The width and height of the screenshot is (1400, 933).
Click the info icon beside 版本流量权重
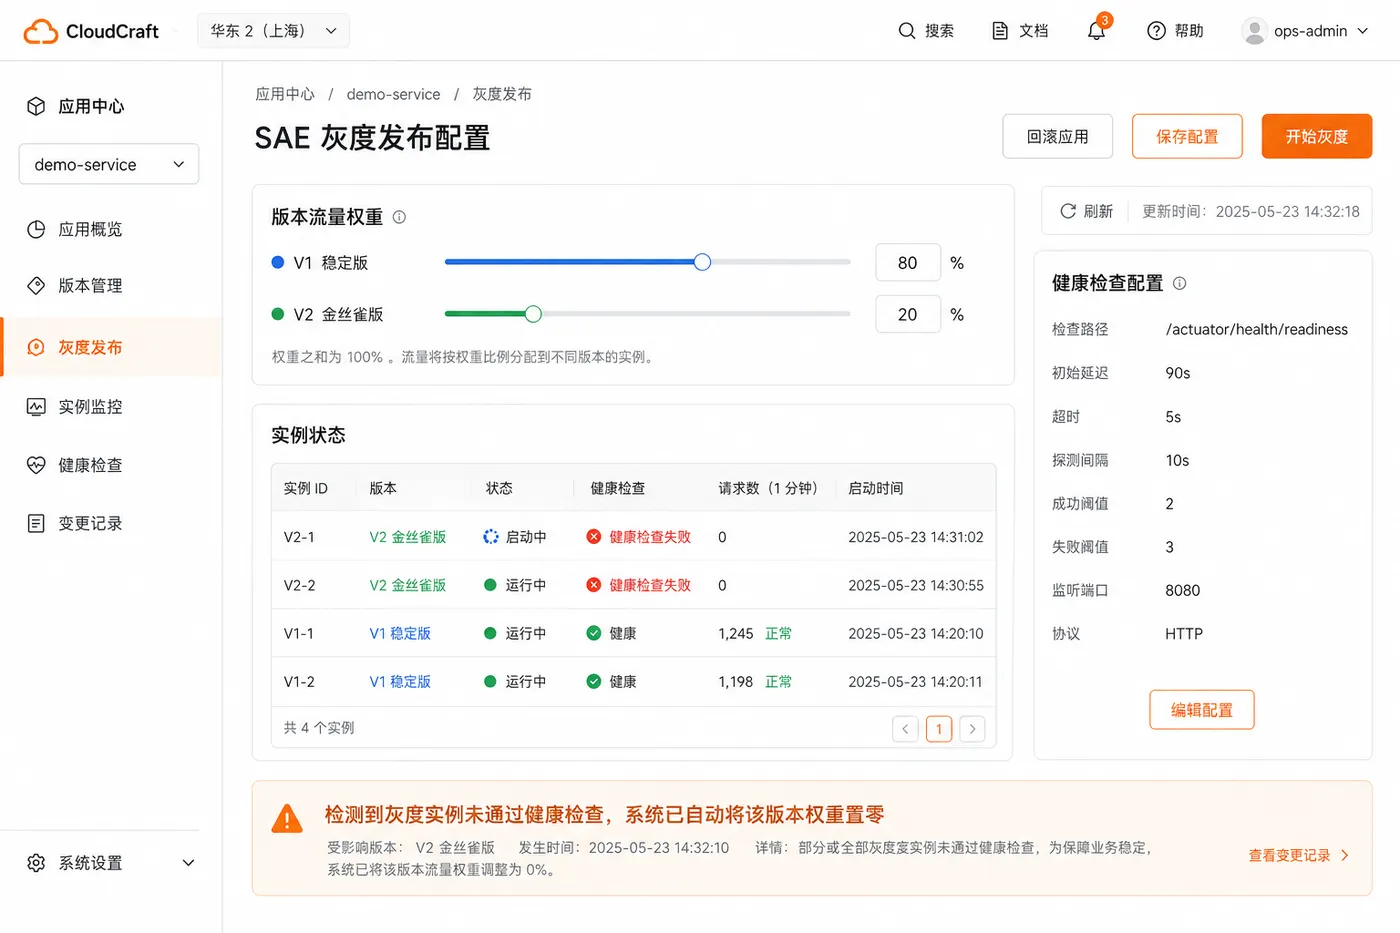pyautogui.click(x=399, y=217)
